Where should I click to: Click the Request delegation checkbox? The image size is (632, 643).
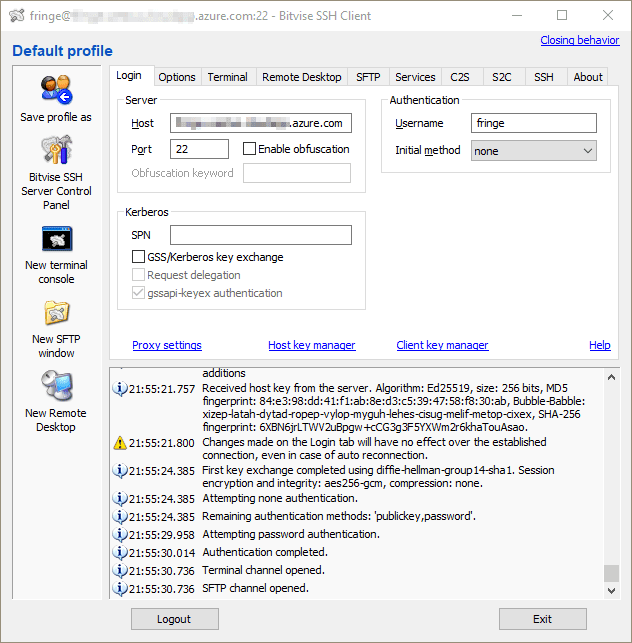(138, 275)
